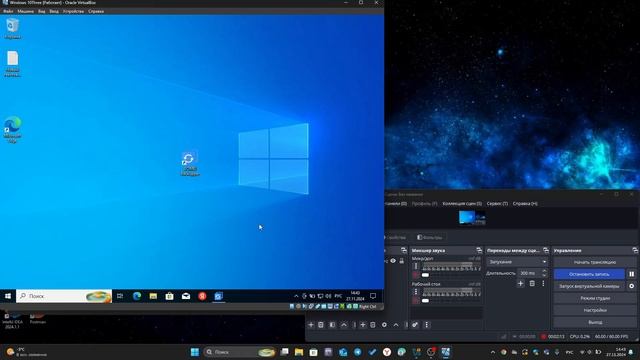Select the OBS preview thumbnail
This screenshot has height=360, width=640.
472,218
